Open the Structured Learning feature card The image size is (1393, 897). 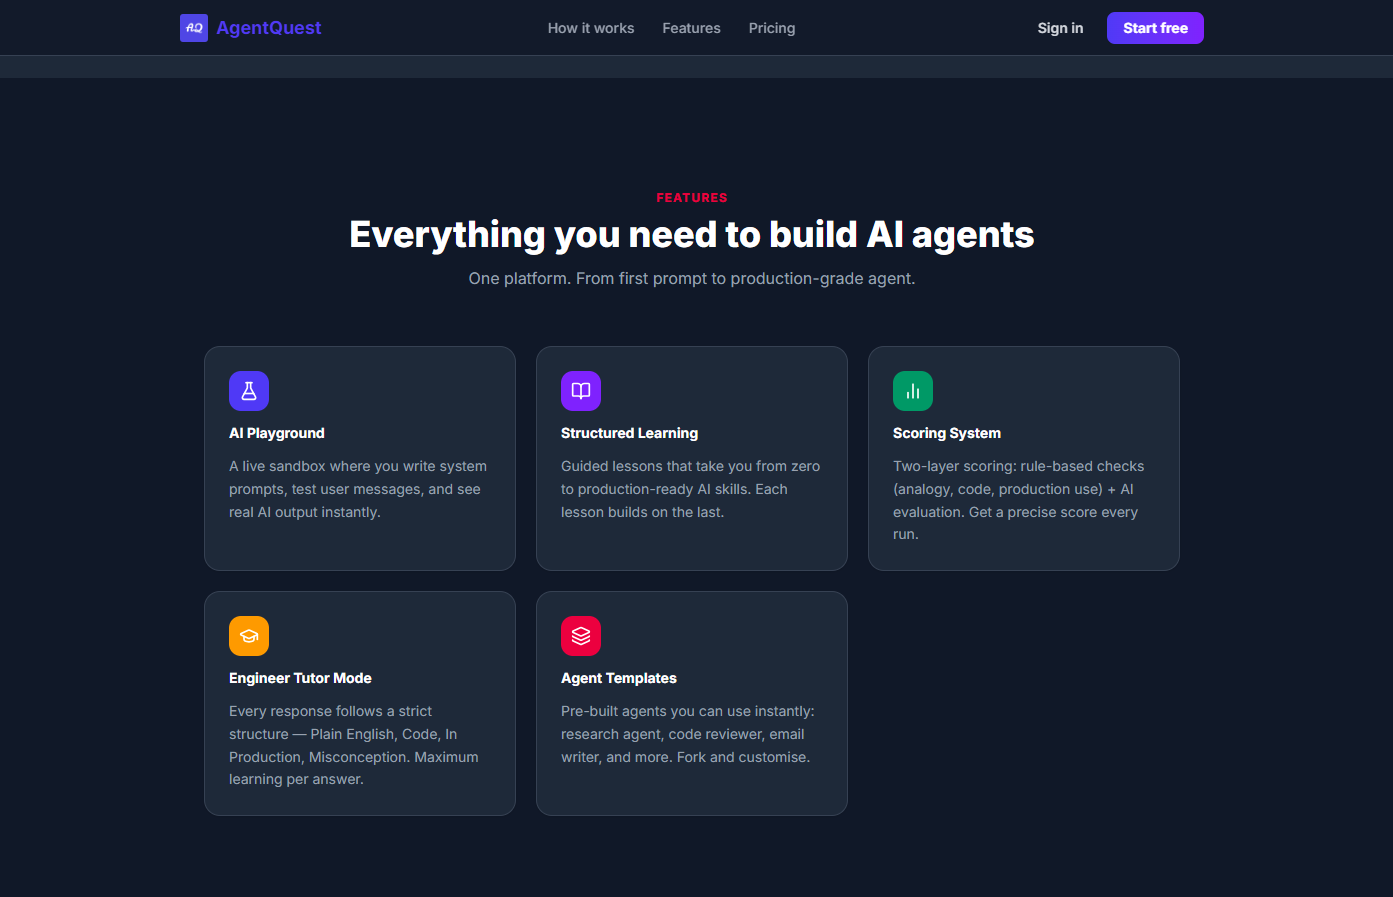(691, 458)
